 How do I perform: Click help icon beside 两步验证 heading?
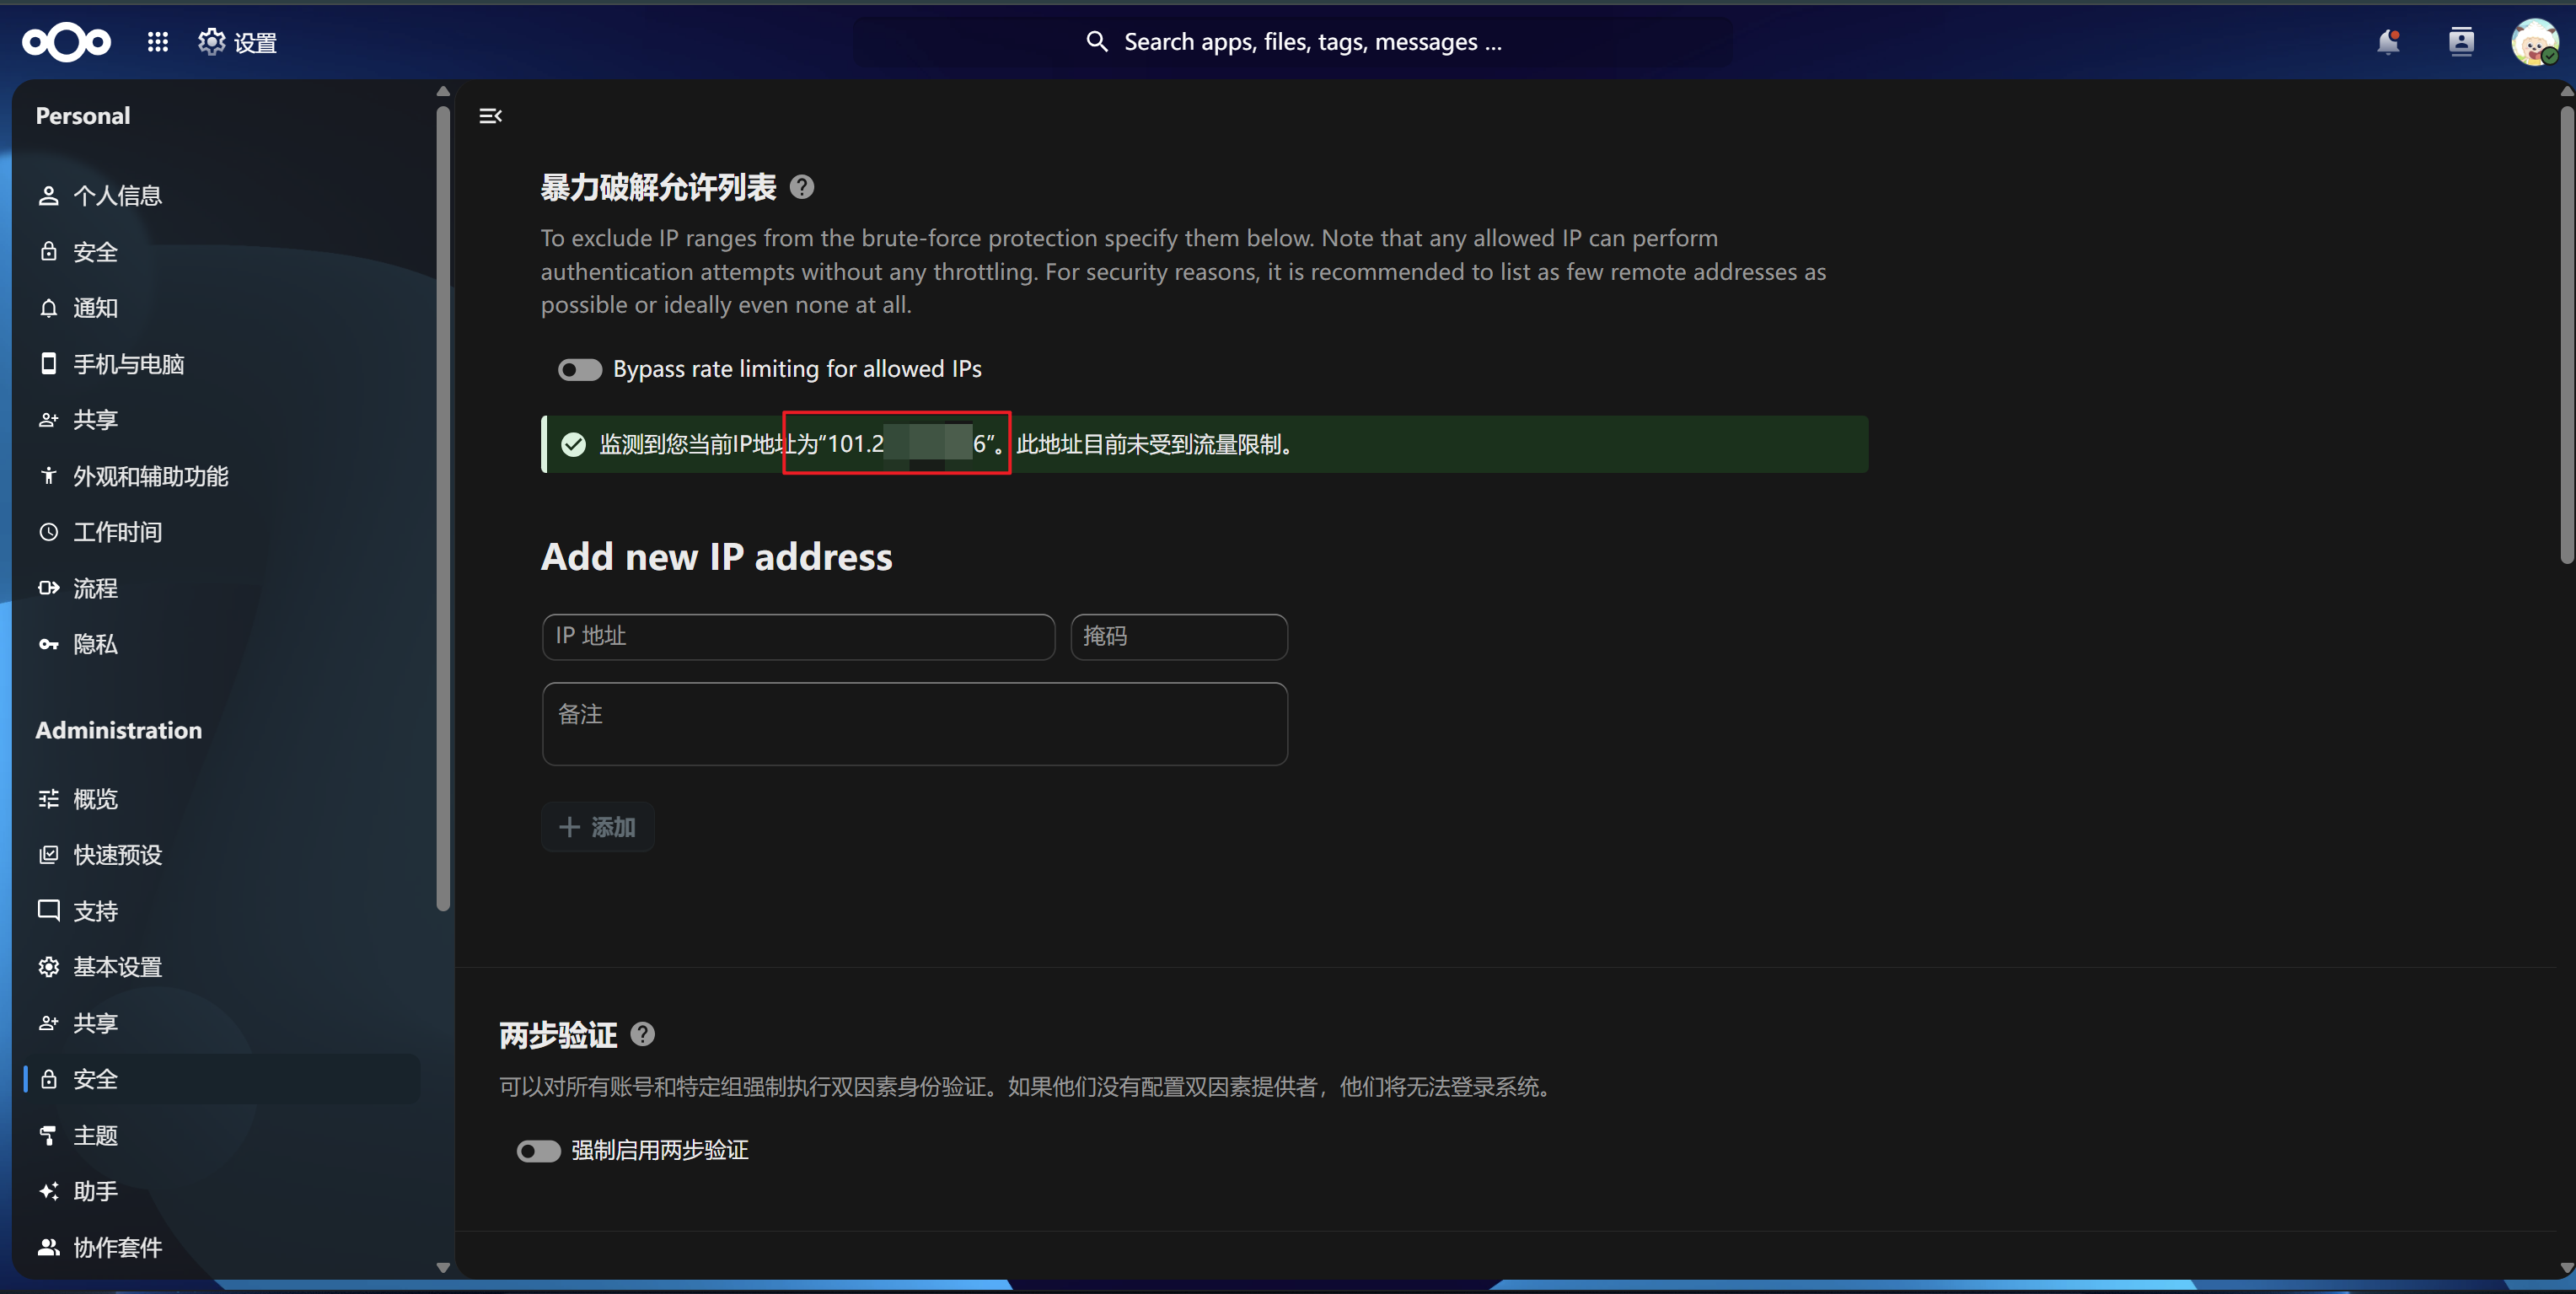(643, 1034)
